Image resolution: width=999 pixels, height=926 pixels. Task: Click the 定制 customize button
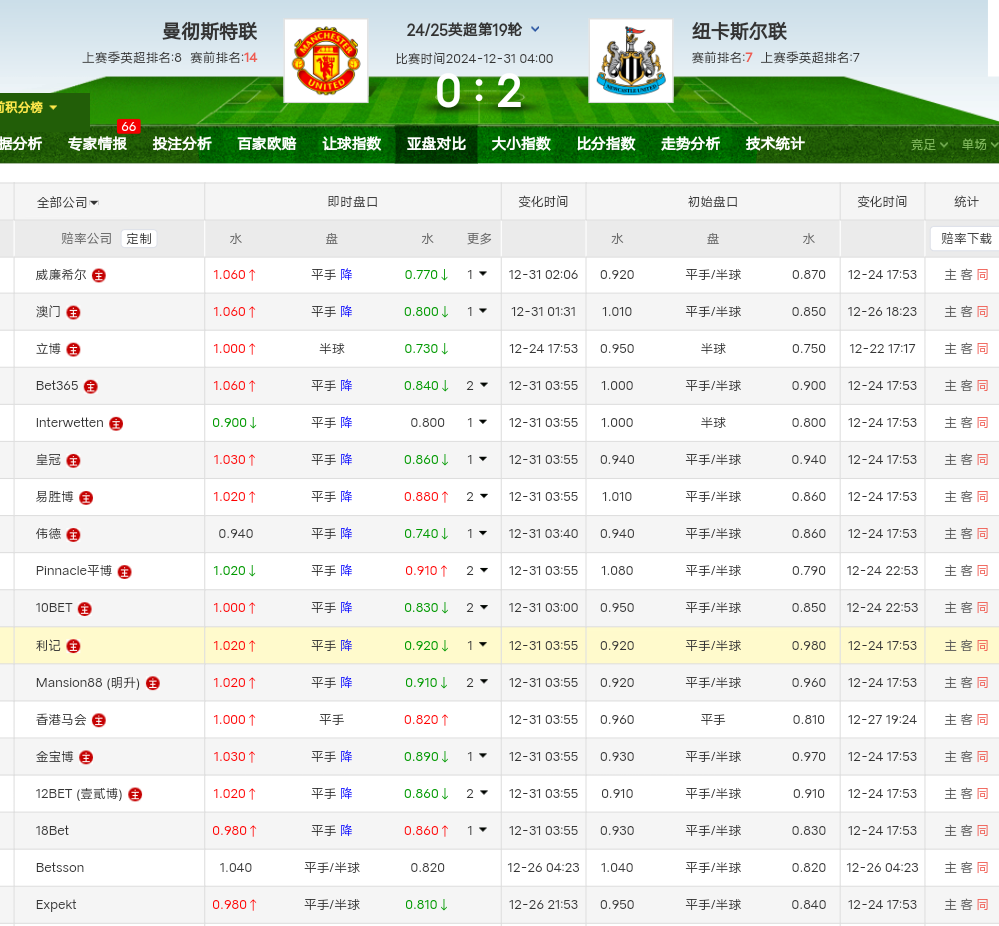[x=139, y=239]
